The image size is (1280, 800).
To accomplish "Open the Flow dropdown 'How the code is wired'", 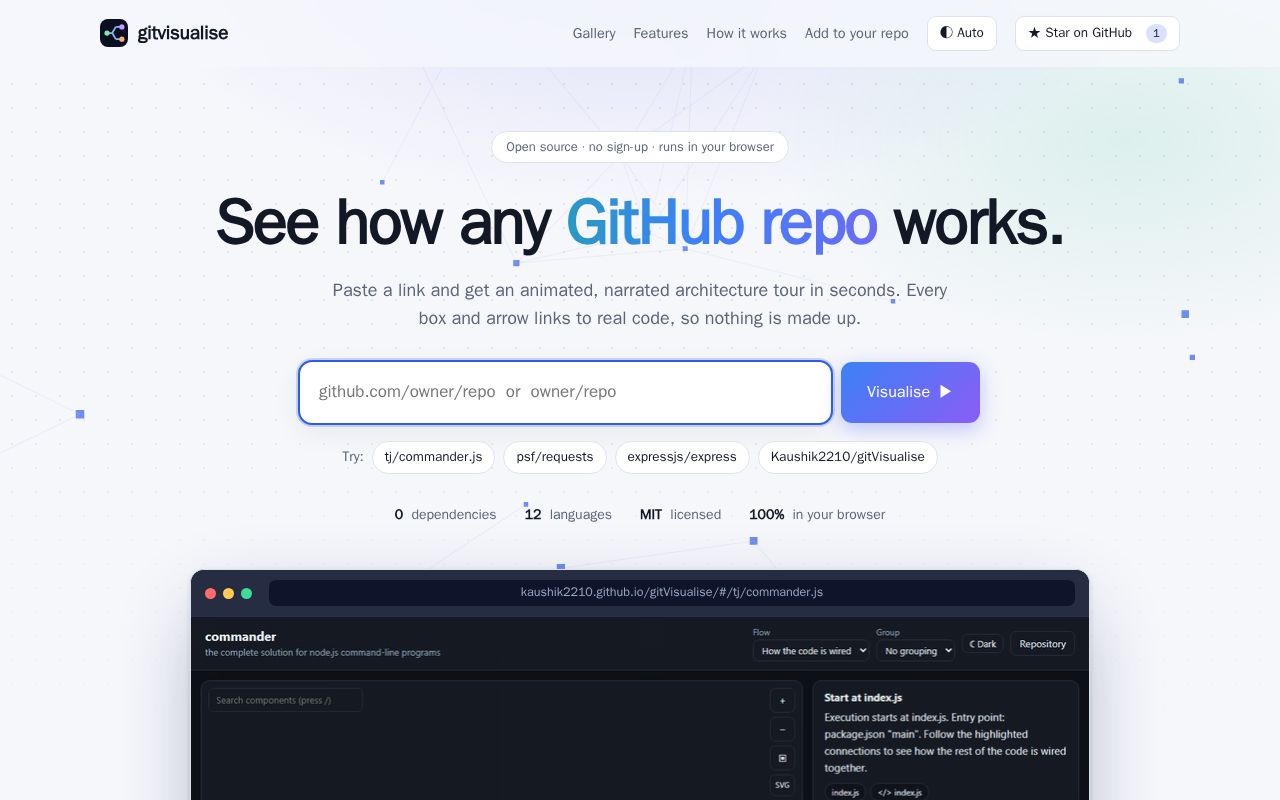I will pos(811,651).
